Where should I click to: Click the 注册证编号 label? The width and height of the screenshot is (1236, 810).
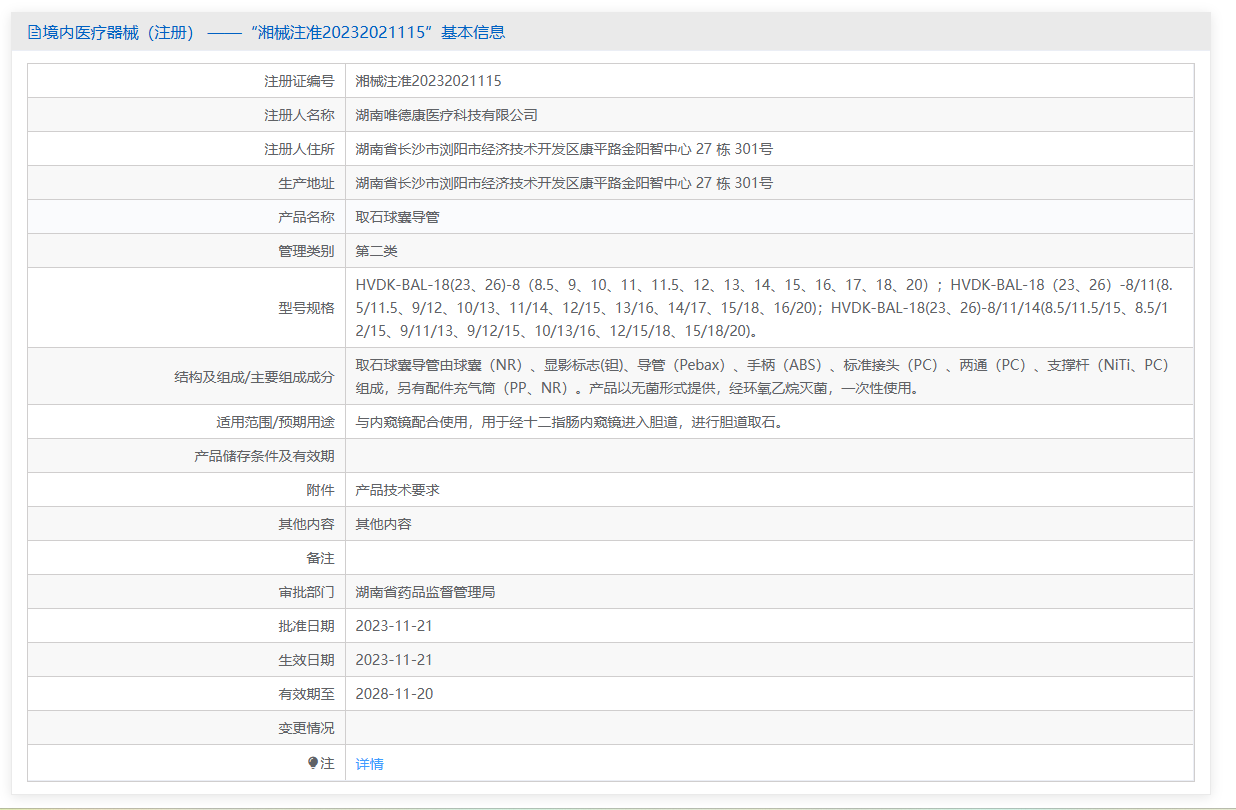(x=299, y=81)
